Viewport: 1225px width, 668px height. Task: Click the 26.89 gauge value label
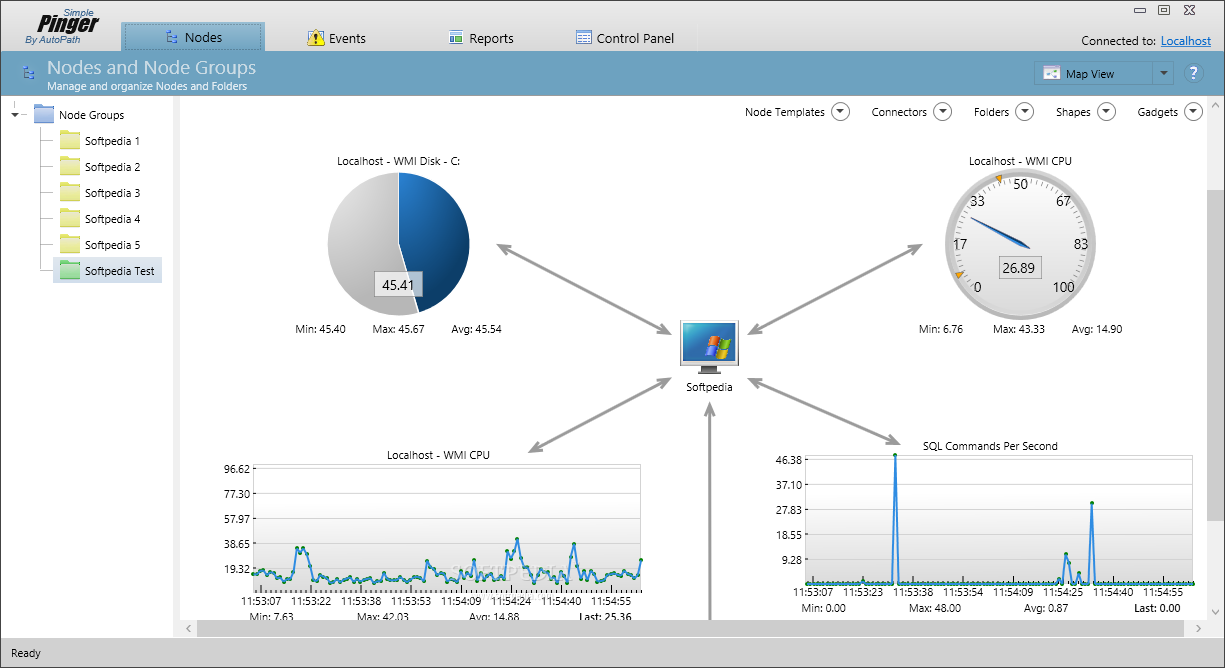[1019, 268]
